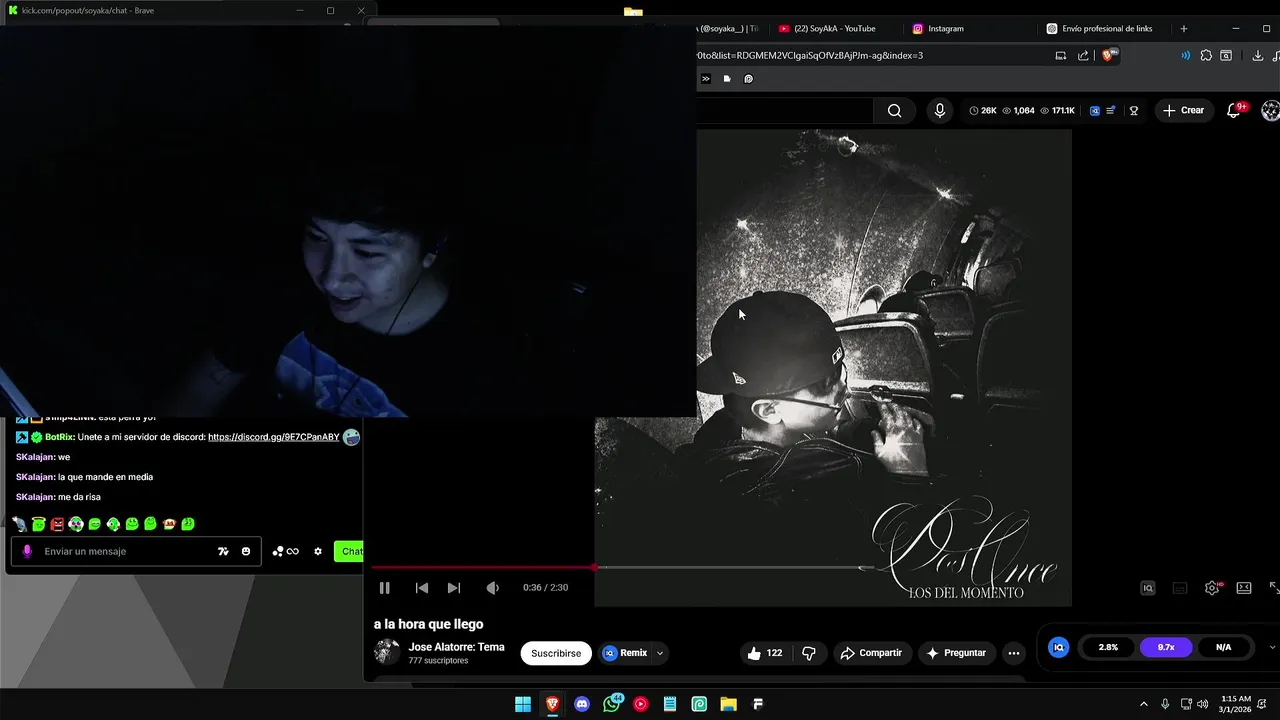Open the discord.gg invite link in chat
Image resolution: width=1280 pixels, height=720 pixels.
point(273,437)
